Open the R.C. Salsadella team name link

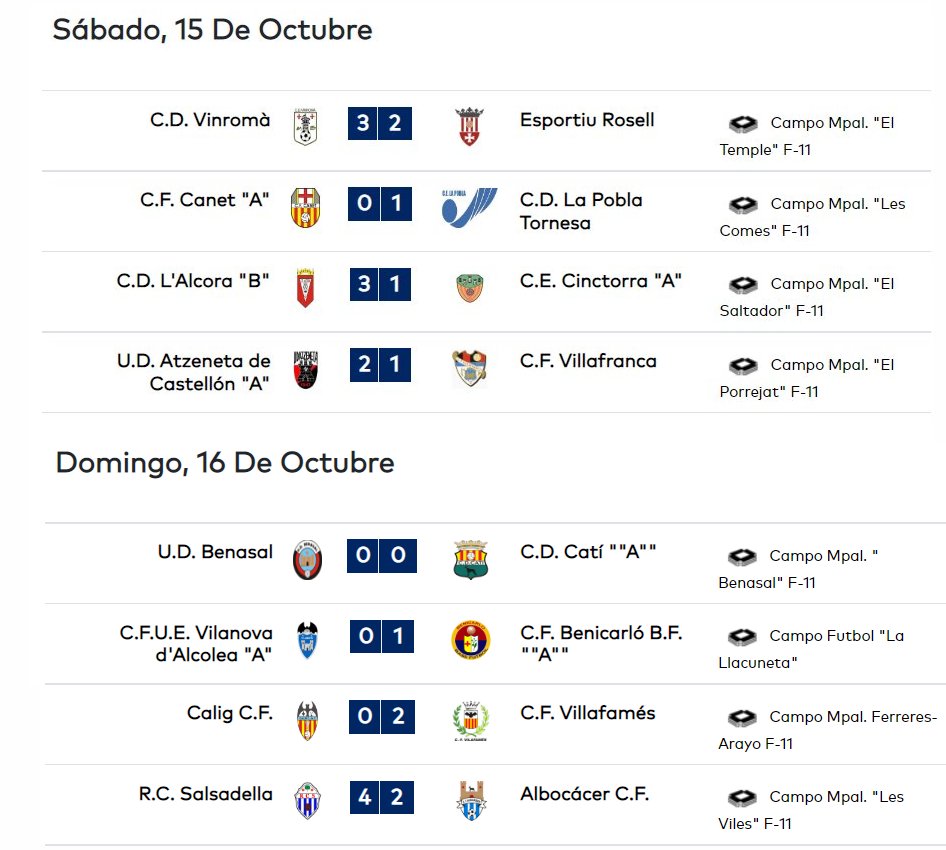206,794
